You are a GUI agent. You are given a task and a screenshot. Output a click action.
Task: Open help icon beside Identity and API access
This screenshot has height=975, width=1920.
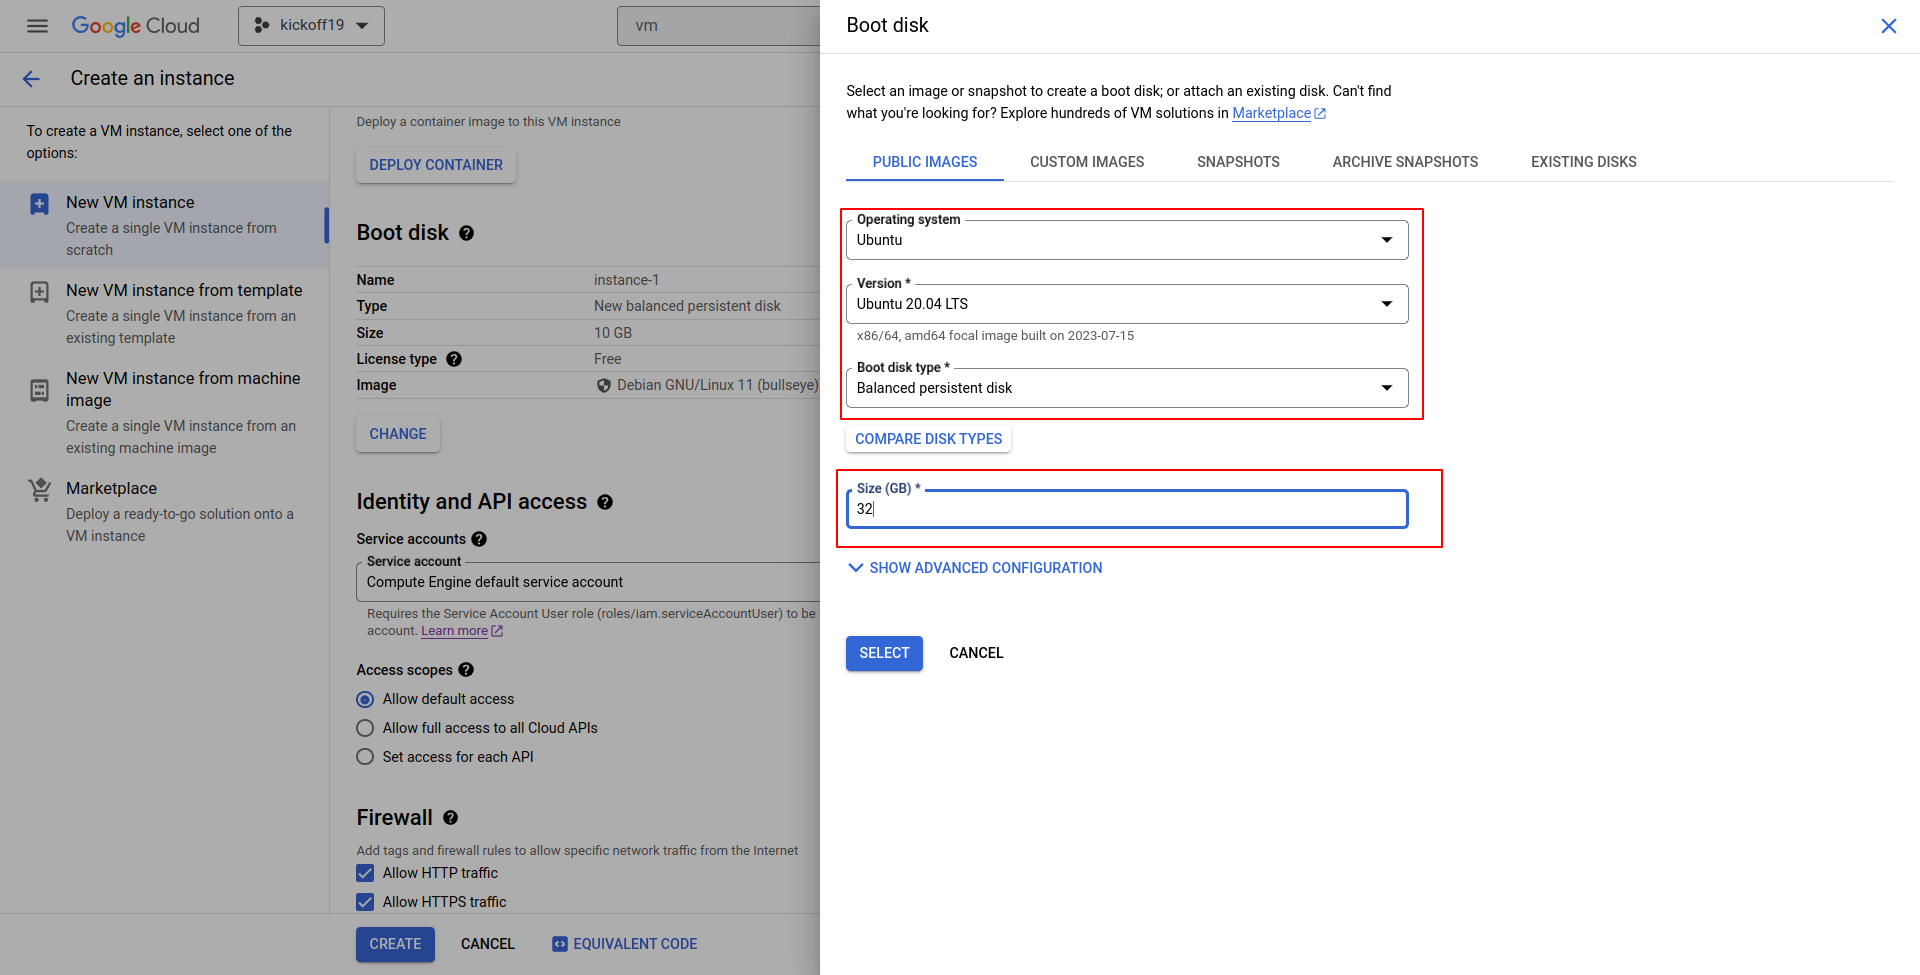[x=605, y=502]
